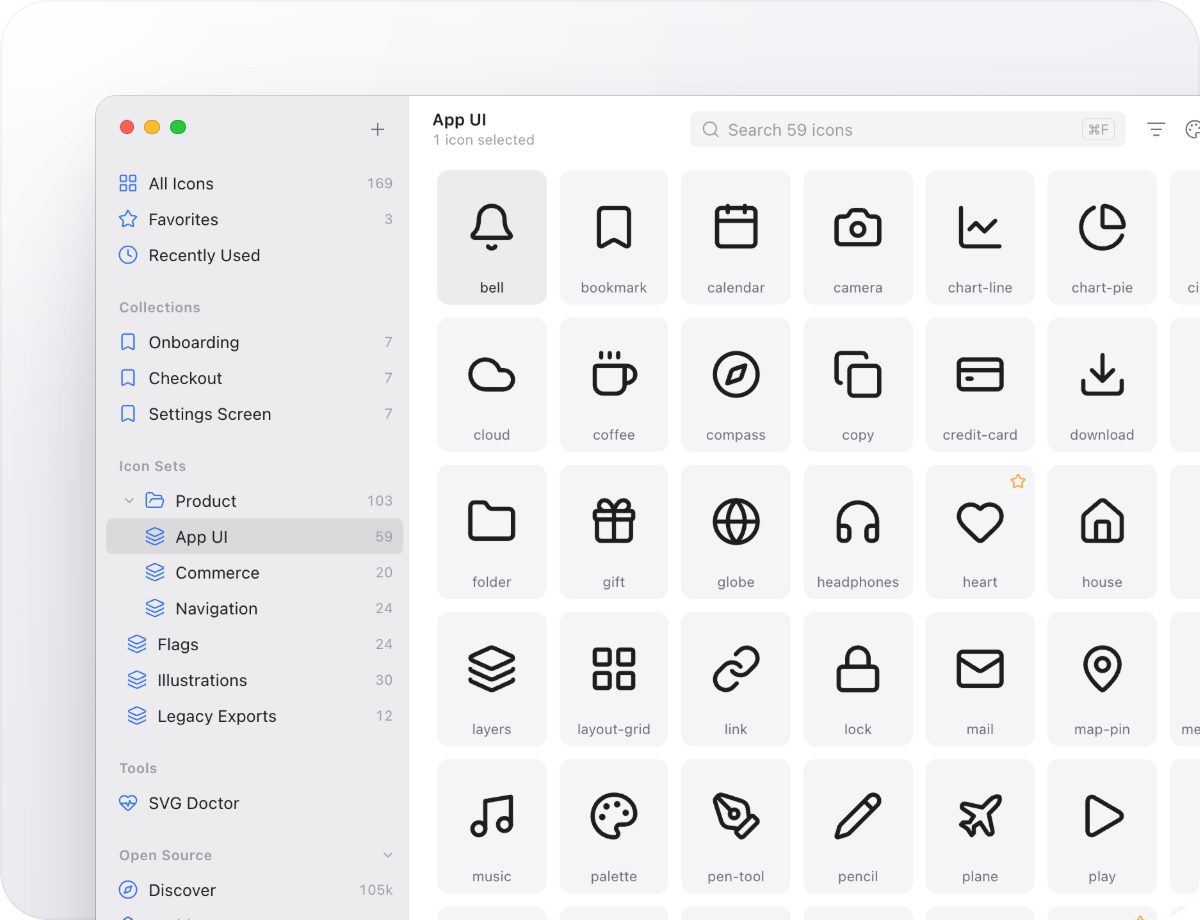Select the house icon tile
This screenshot has height=920, width=1200.
[1102, 531]
